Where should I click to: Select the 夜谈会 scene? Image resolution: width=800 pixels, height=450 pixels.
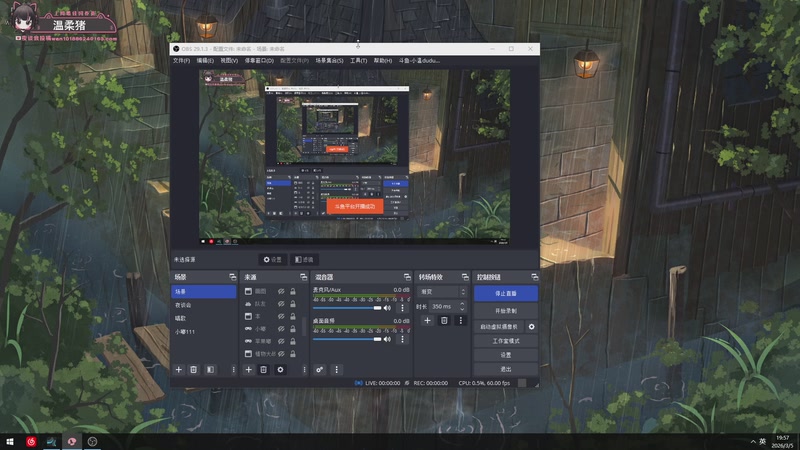tap(203, 305)
